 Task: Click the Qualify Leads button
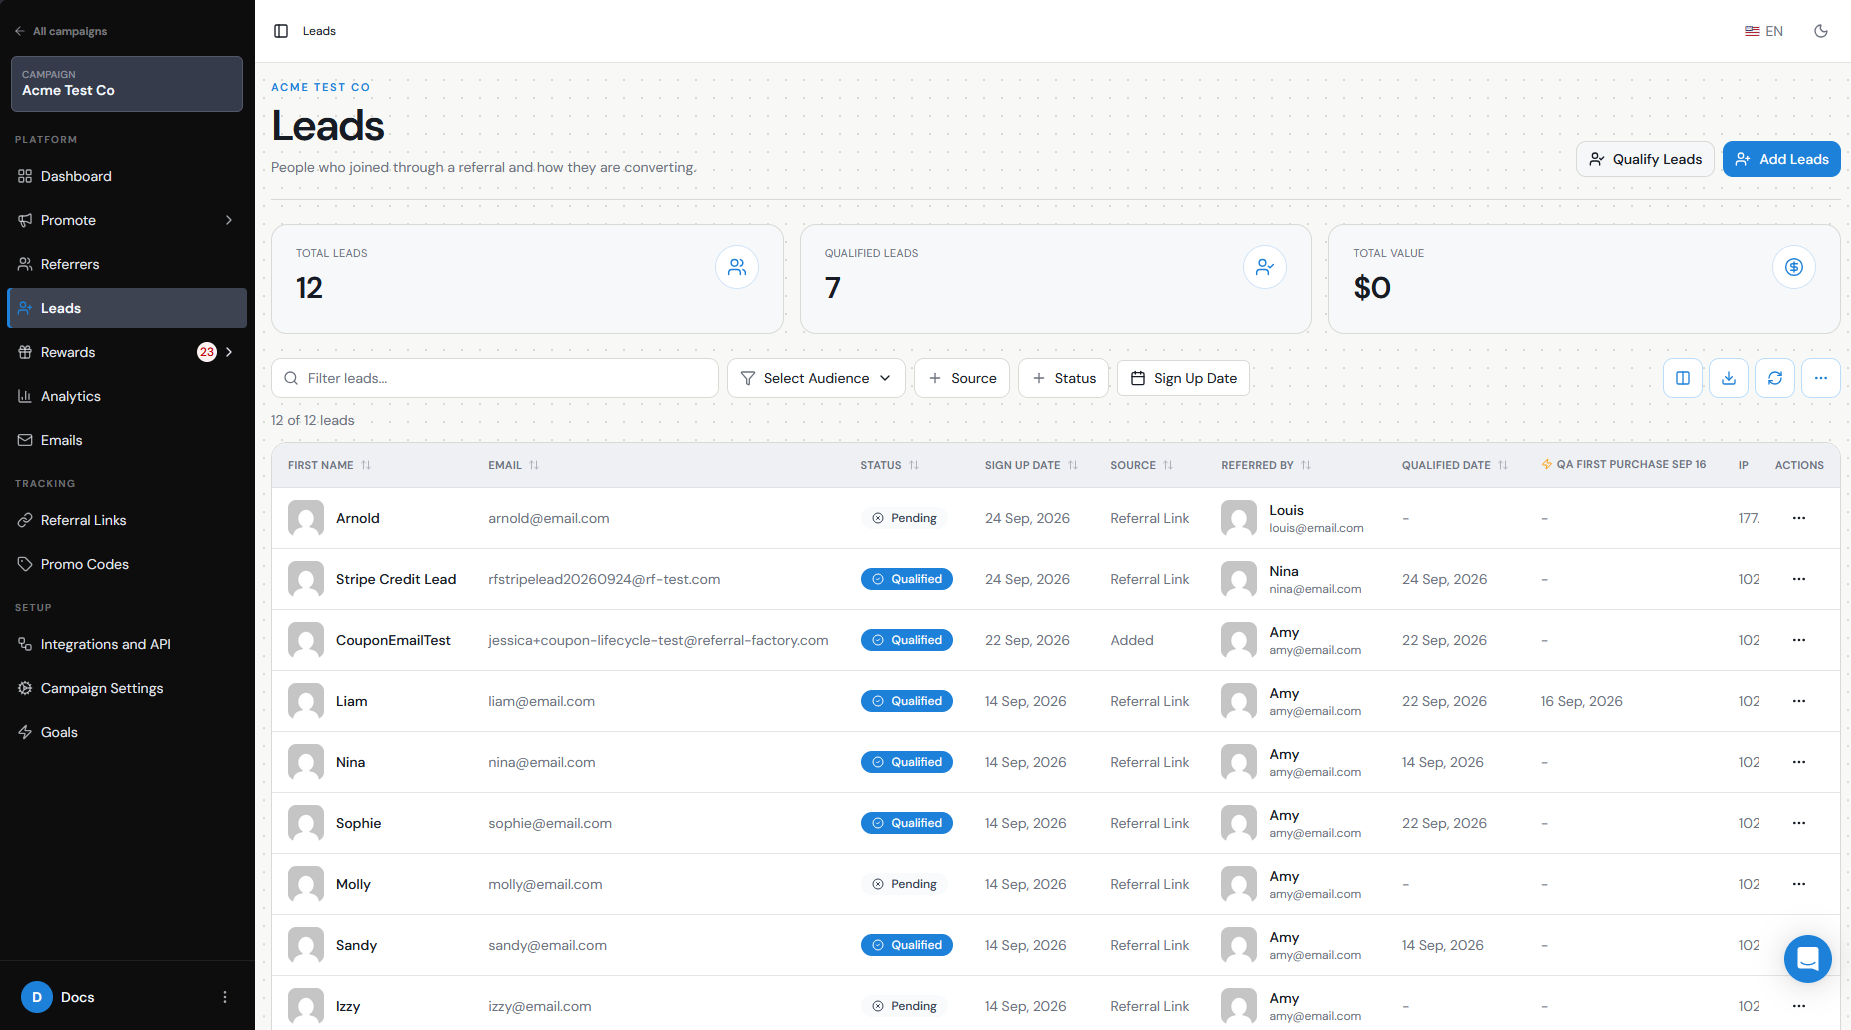(x=1645, y=159)
